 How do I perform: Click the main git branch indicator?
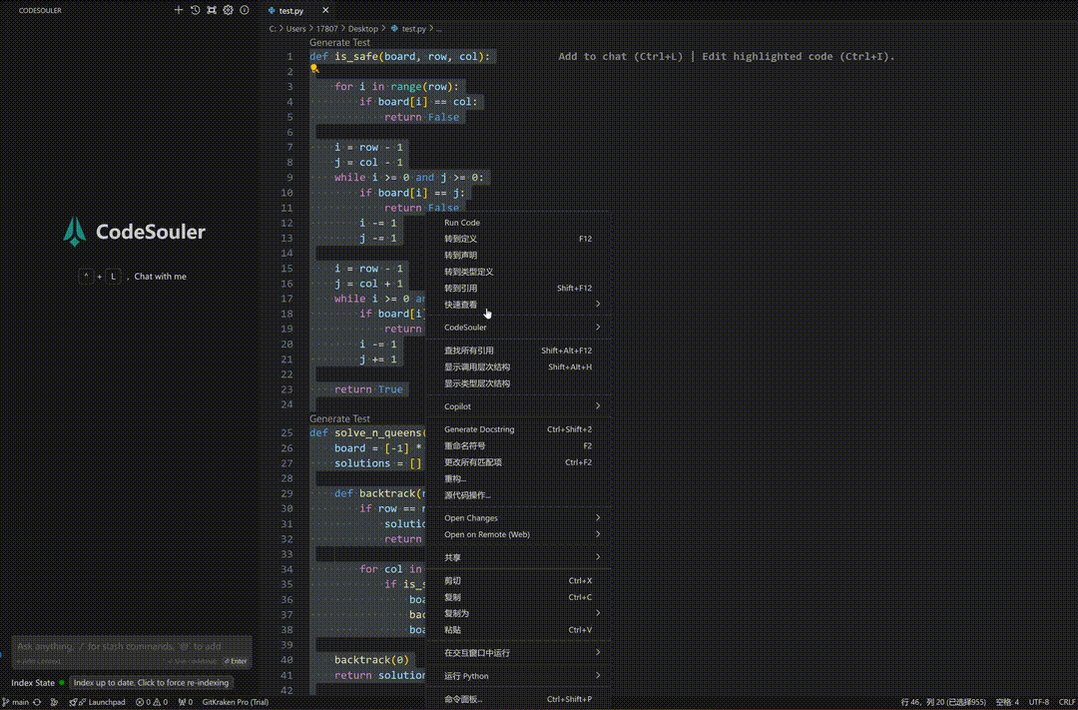click(15, 702)
